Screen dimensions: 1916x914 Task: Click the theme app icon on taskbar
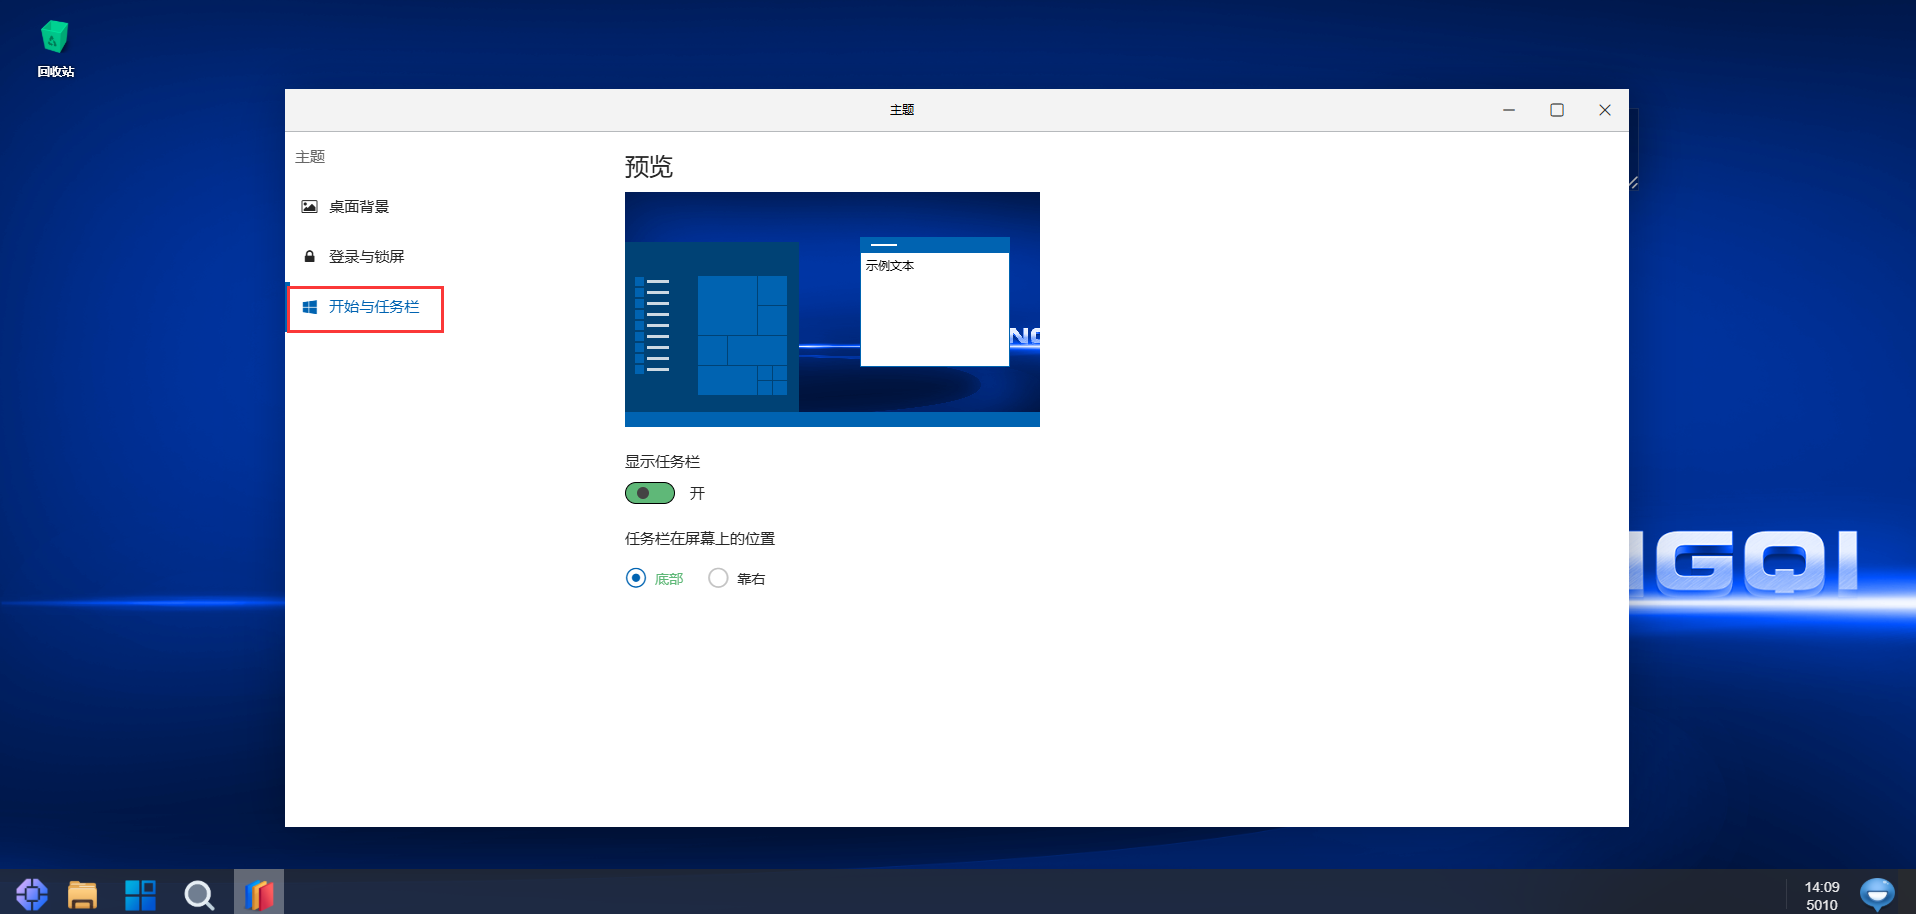259,893
